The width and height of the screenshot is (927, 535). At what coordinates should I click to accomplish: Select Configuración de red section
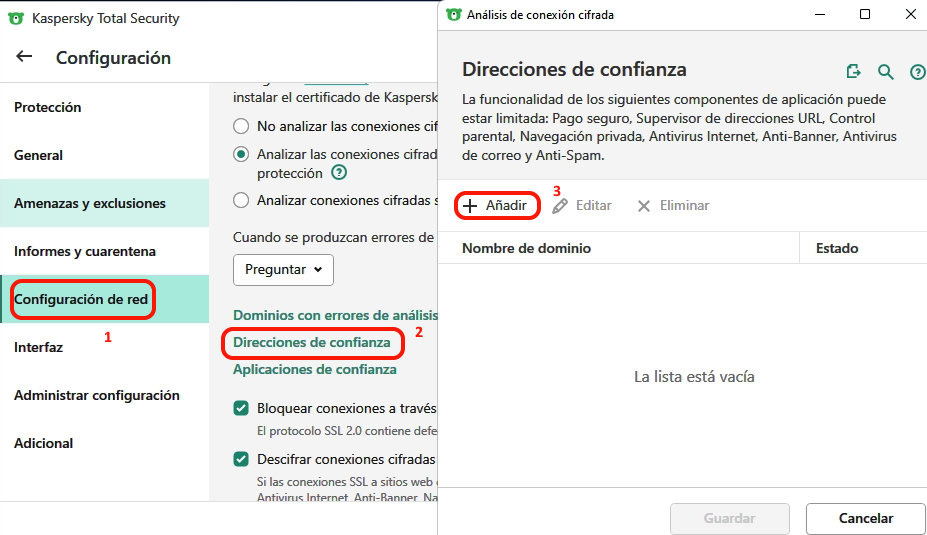coord(105,299)
